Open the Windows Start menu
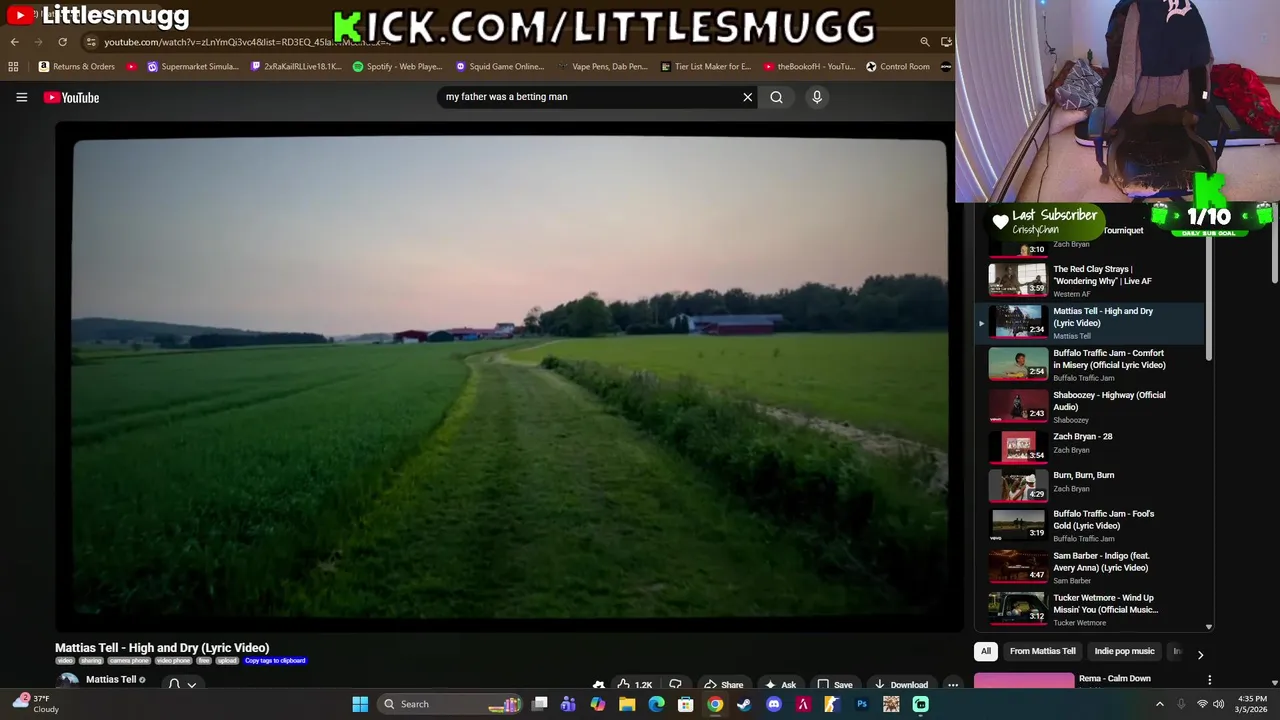 [x=360, y=704]
